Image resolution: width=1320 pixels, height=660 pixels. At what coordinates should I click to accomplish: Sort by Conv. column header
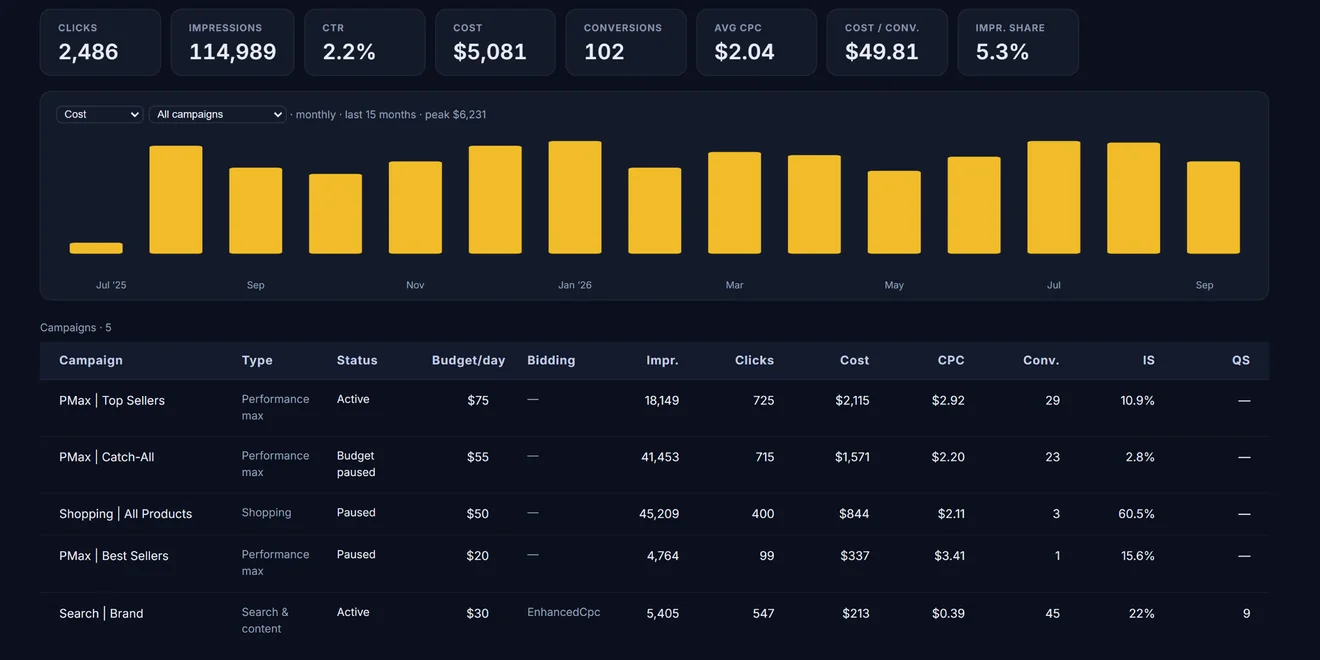click(x=1041, y=360)
